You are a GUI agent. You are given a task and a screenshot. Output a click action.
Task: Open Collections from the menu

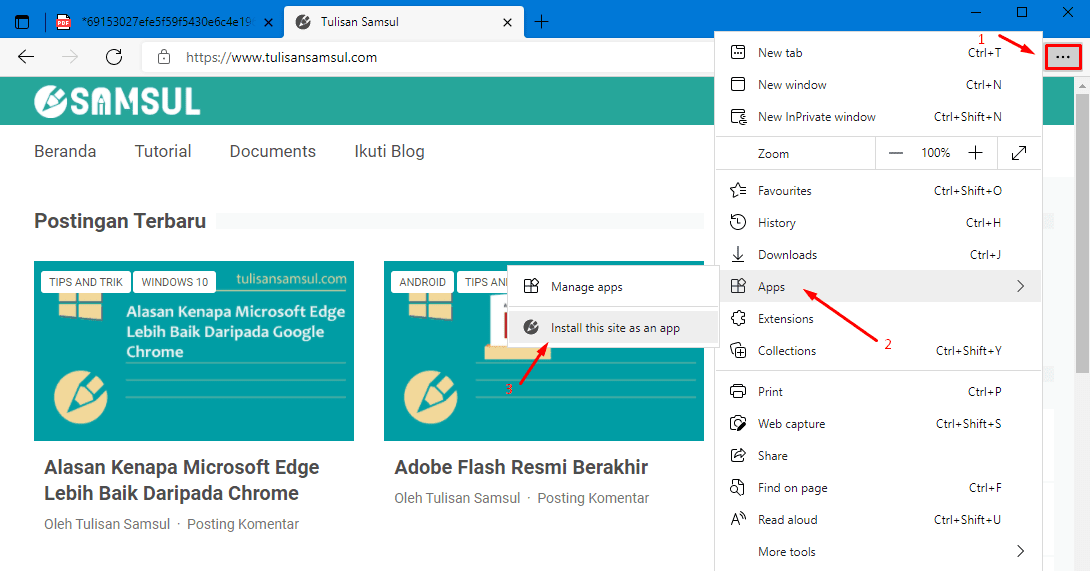click(878, 351)
